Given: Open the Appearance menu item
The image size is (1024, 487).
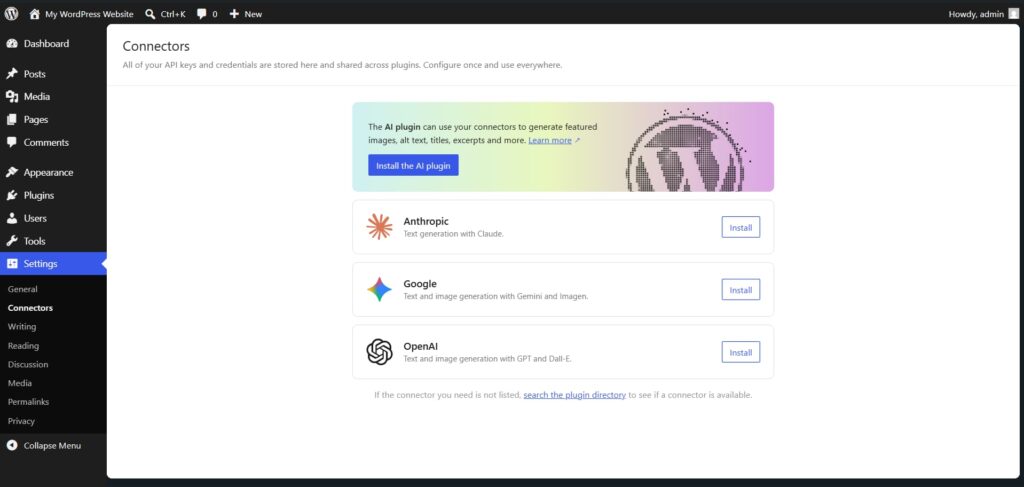Looking at the screenshot, I should (48, 172).
